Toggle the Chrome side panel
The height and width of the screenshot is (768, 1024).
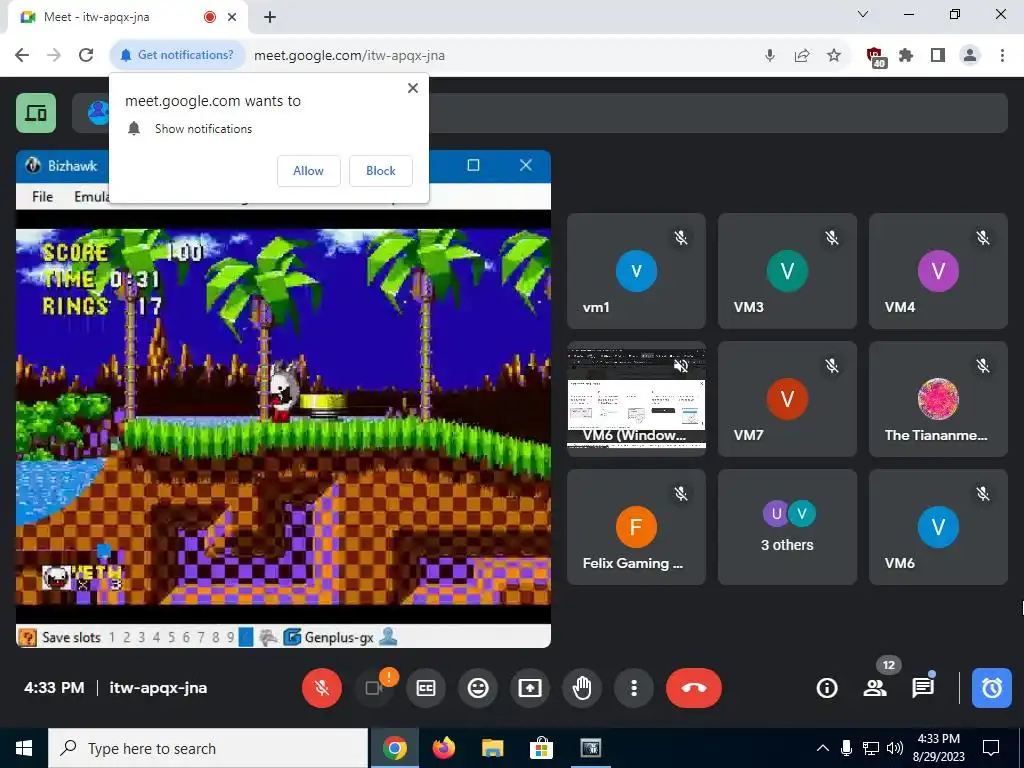[x=938, y=56]
